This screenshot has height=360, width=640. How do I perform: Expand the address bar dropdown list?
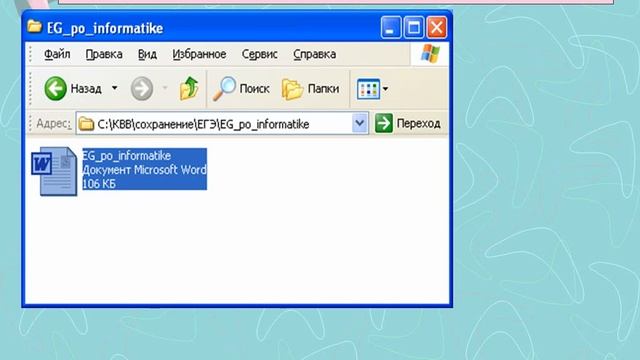[x=360, y=123]
